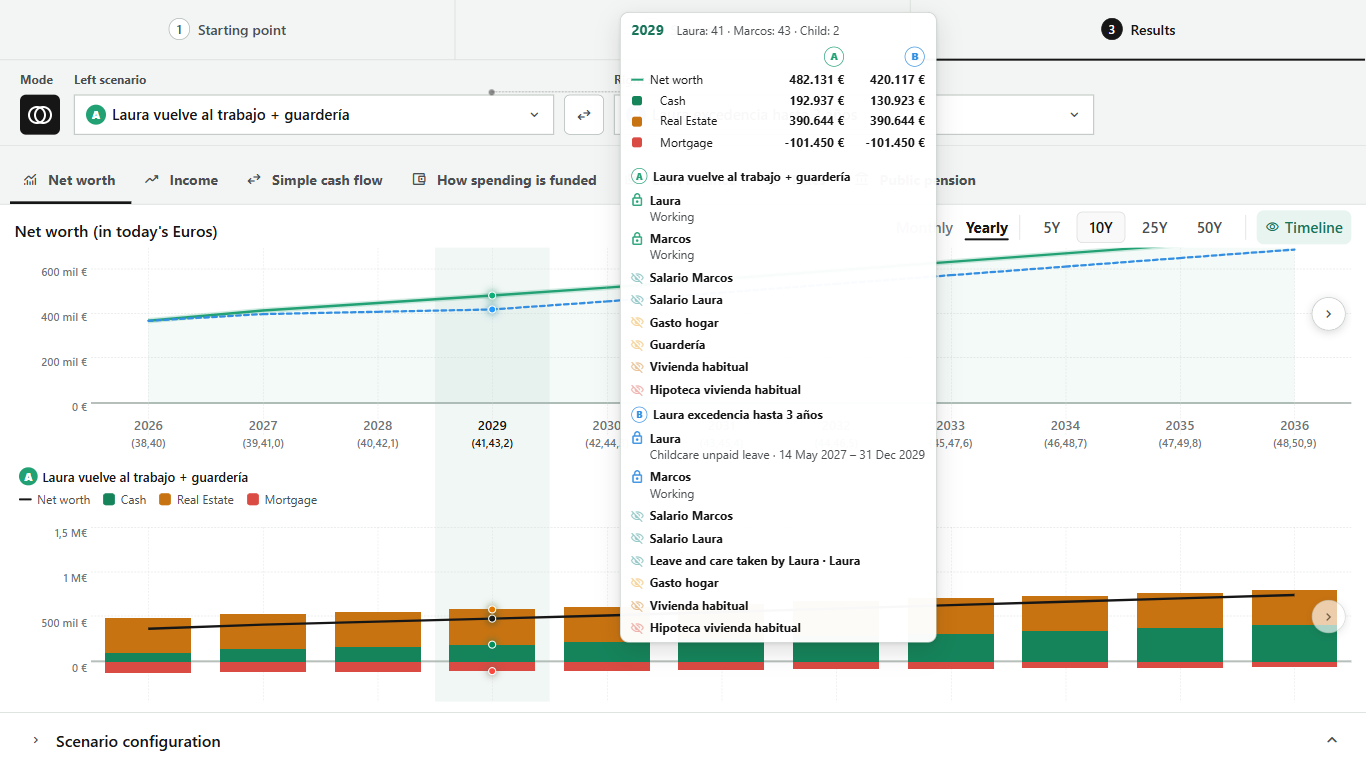Click eye-off icon for Salario Laura under scenario B

[638, 539]
